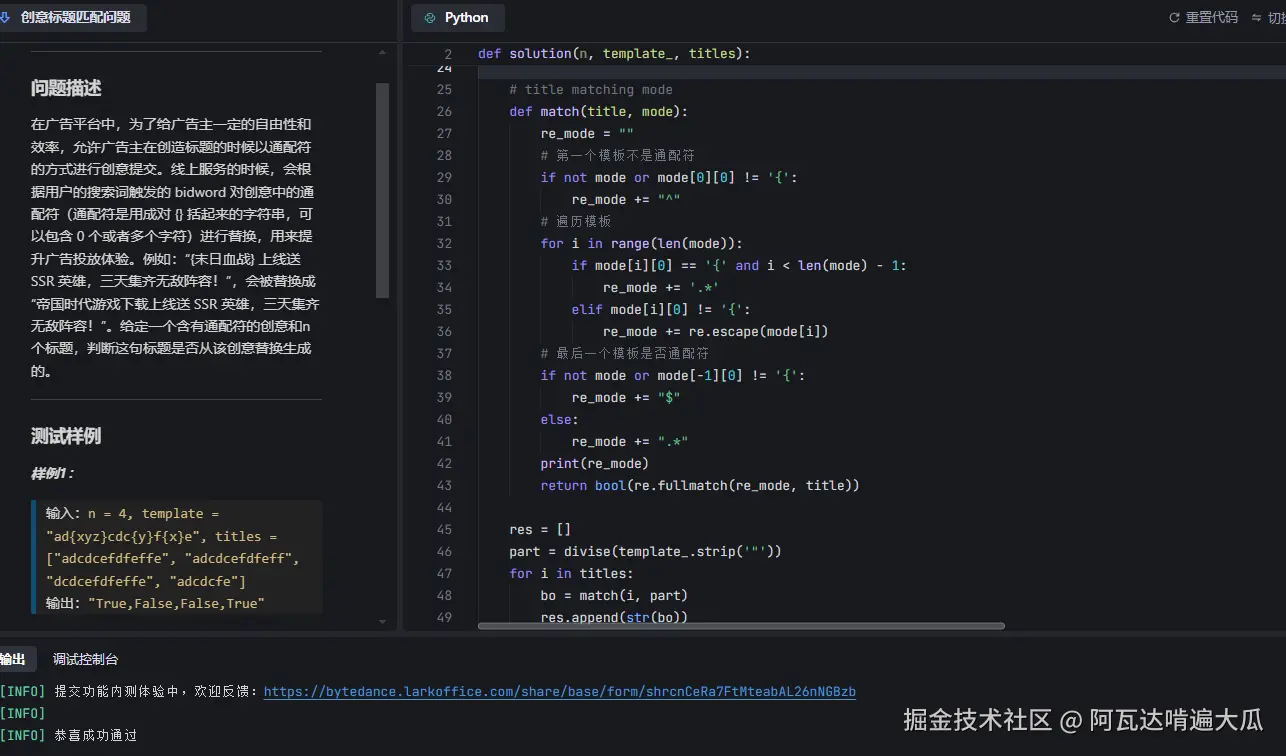Click the horizontal scrollbar below the code editor

[740, 626]
